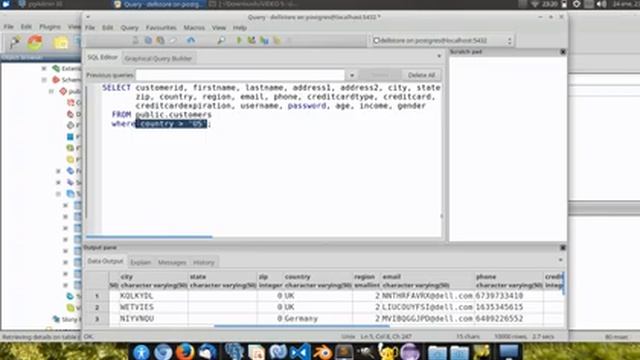Expand the Extensions tree node

point(44,69)
